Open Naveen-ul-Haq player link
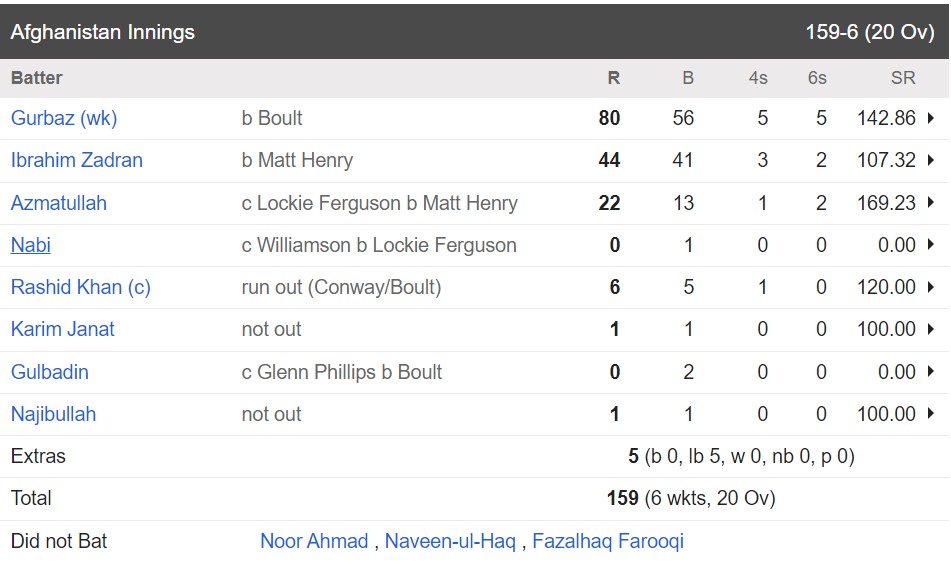The height and width of the screenshot is (568, 951). [x=450, y=541]
